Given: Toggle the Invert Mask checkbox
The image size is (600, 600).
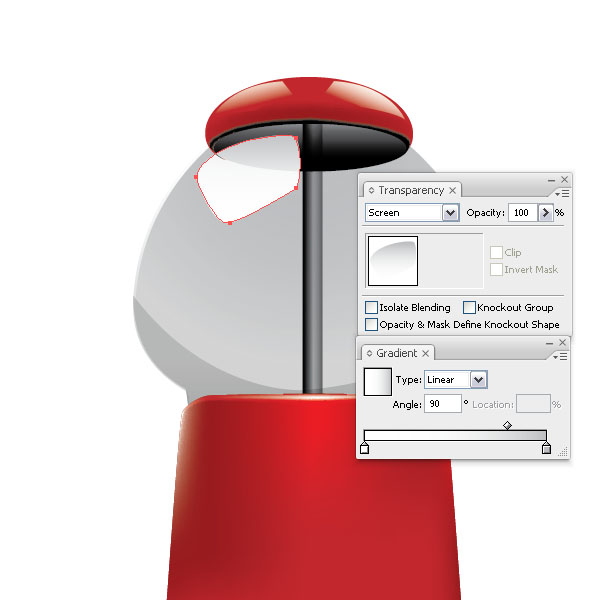Looking at the screenshot, I should (496, 269).
